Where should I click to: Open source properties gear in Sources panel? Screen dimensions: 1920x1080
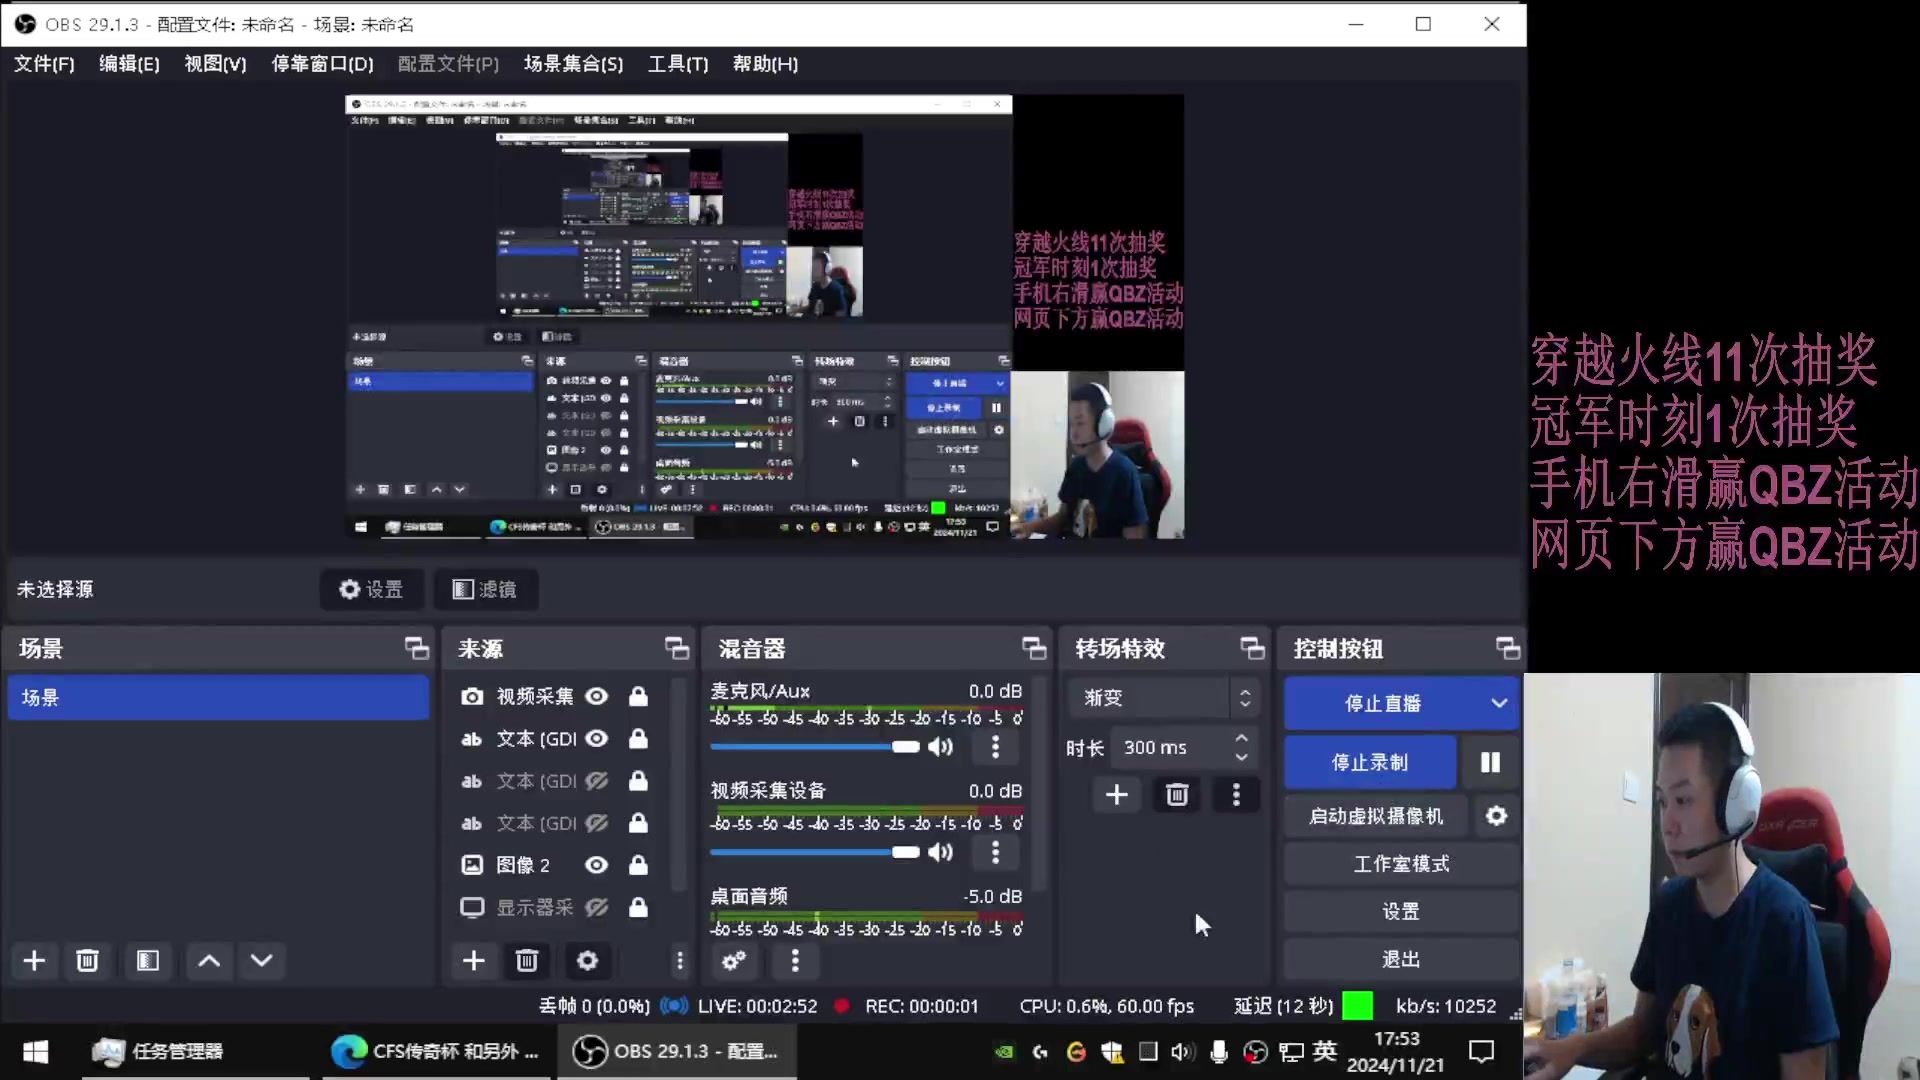(587, 961)
